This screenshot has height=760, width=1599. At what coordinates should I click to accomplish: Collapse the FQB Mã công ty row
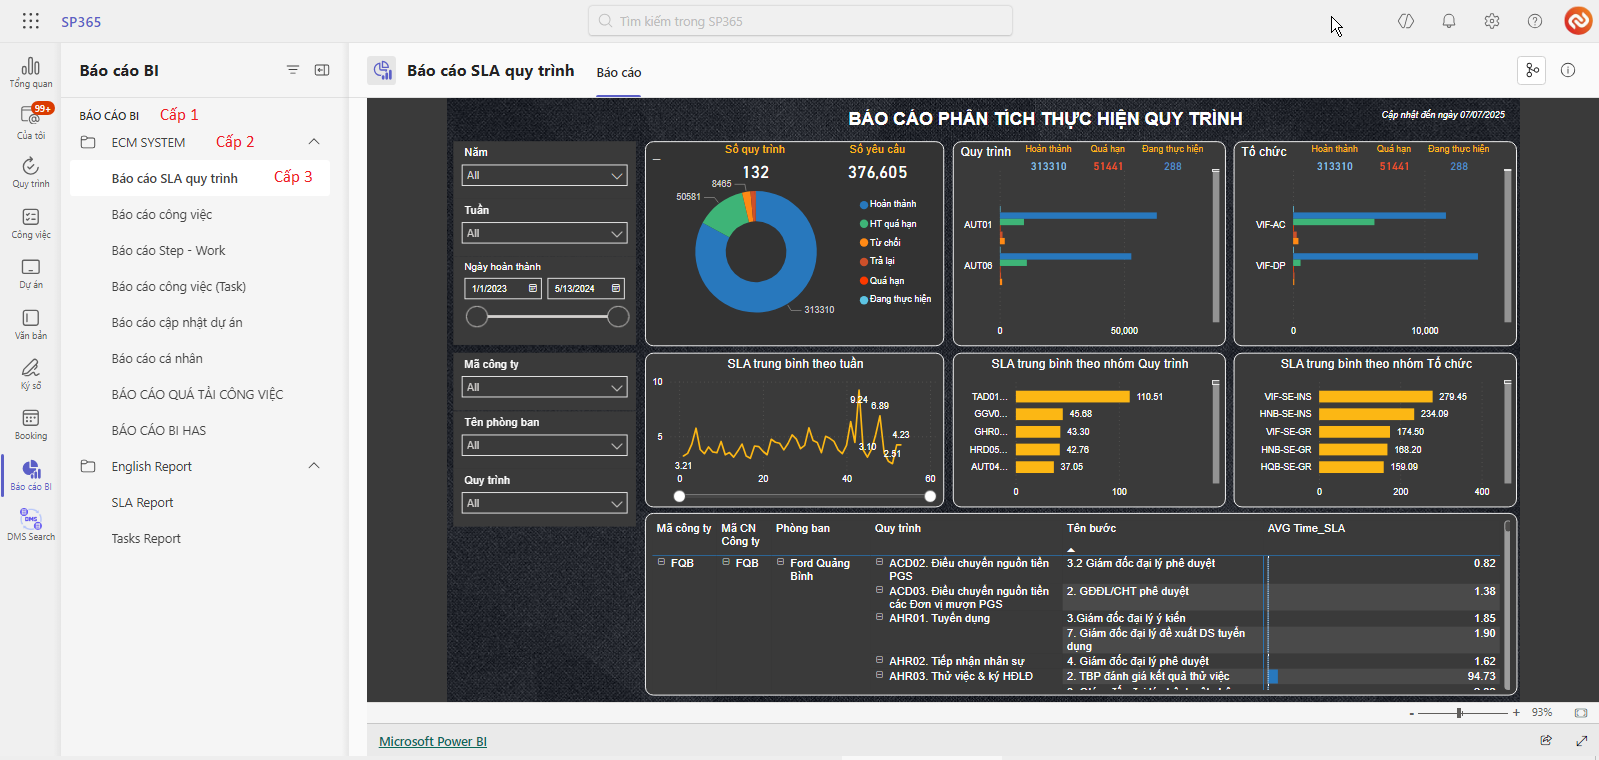pos(661,563)
